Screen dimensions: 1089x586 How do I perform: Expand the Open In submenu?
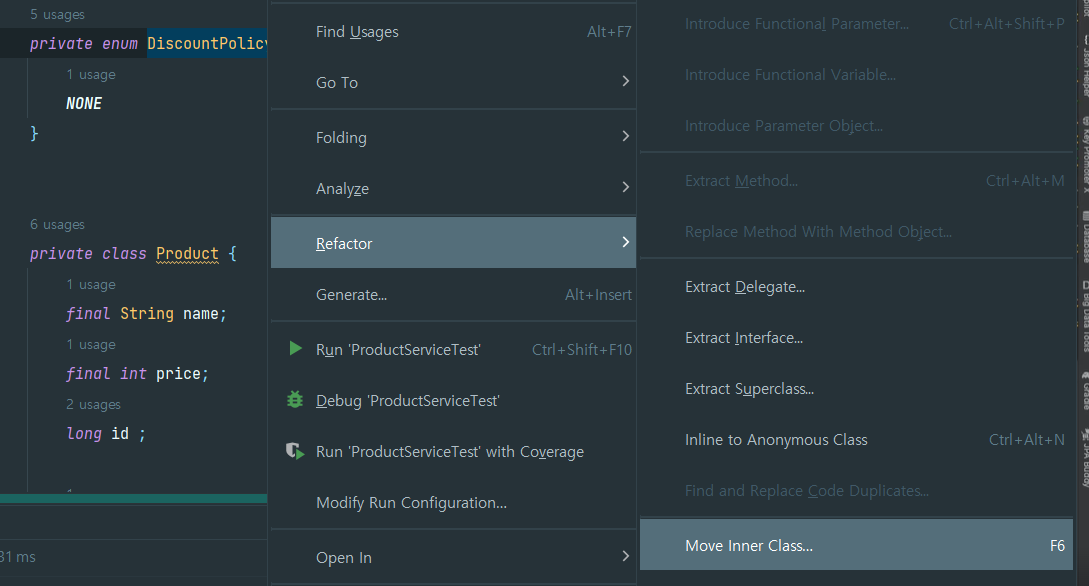(x=454, y=557)
